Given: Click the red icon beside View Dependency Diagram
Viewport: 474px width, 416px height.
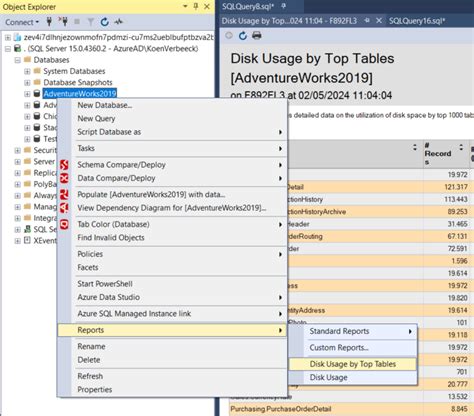Looking at the screenshot, I should point(64,208).
